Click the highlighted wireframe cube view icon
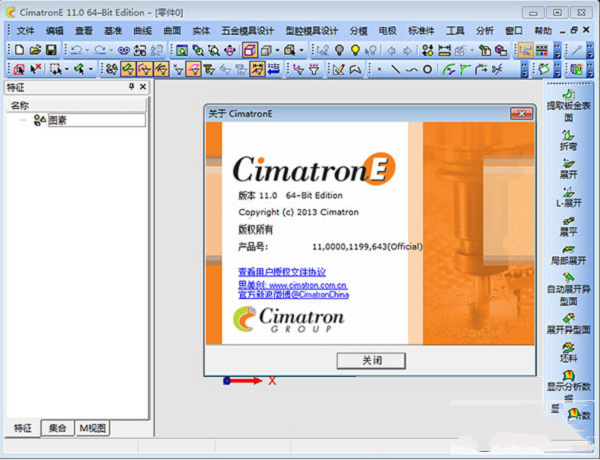This screenshot has height=460, width=600. pyautogui.click(x=250, y=50)
